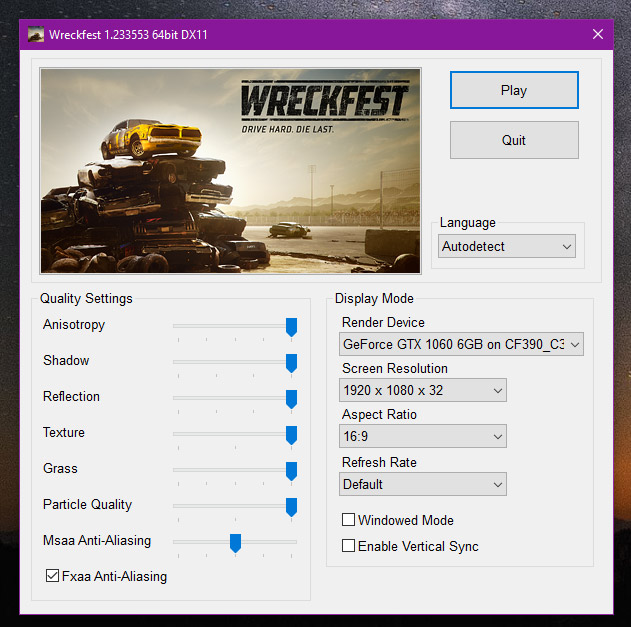
Task: Click the Anisotropy slider handle
Action: click(291, 327)
